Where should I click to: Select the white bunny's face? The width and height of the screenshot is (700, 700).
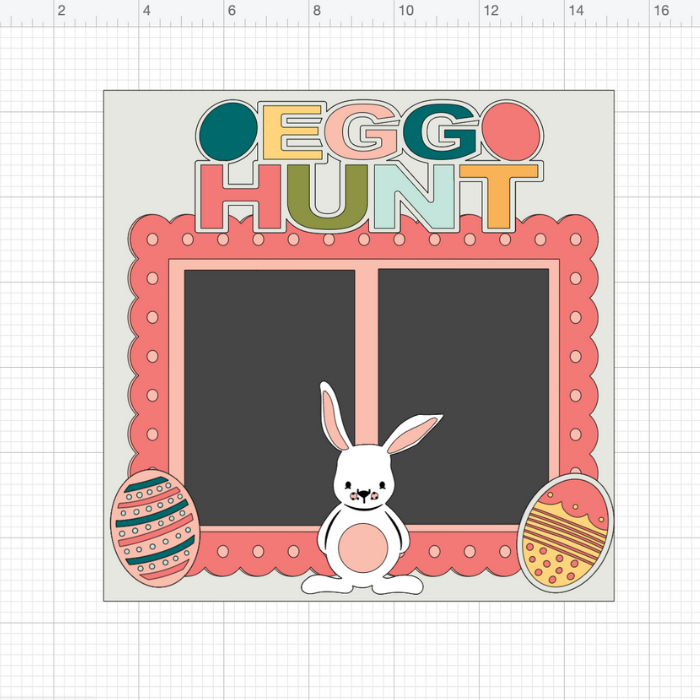[x=364, y=475]
